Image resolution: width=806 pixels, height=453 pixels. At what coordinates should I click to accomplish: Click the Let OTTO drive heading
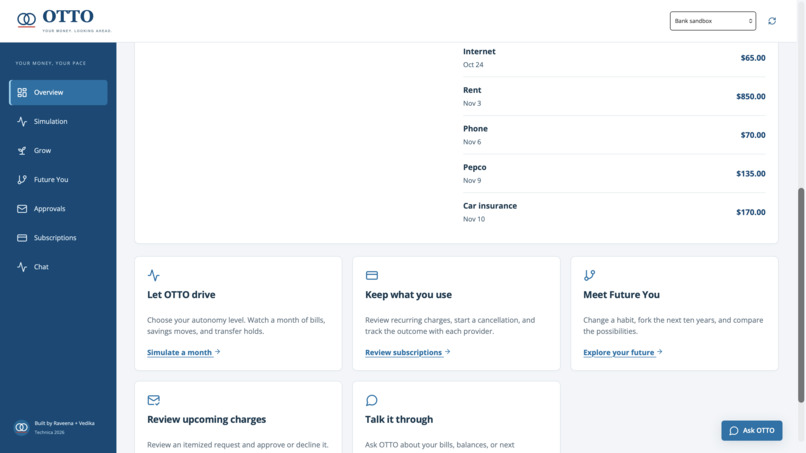tap(181, 295)
